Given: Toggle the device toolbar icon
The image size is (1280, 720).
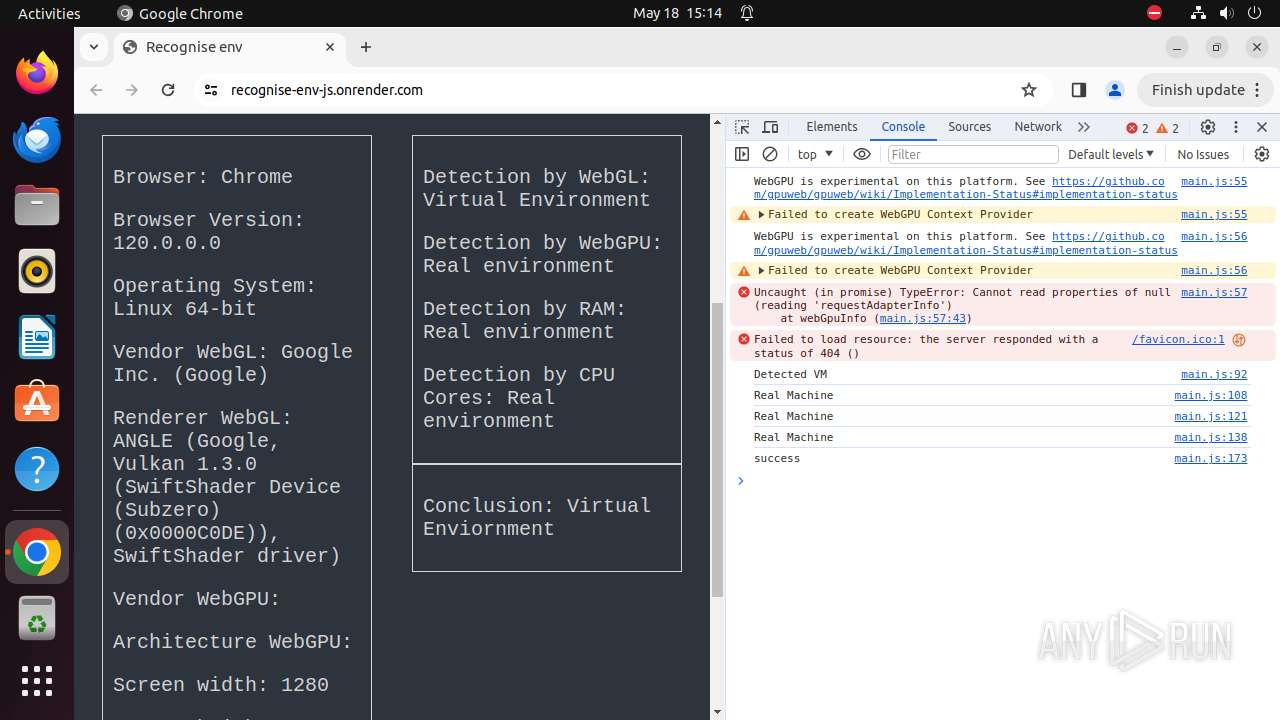Looking at the screenshot, I should 770,127.
